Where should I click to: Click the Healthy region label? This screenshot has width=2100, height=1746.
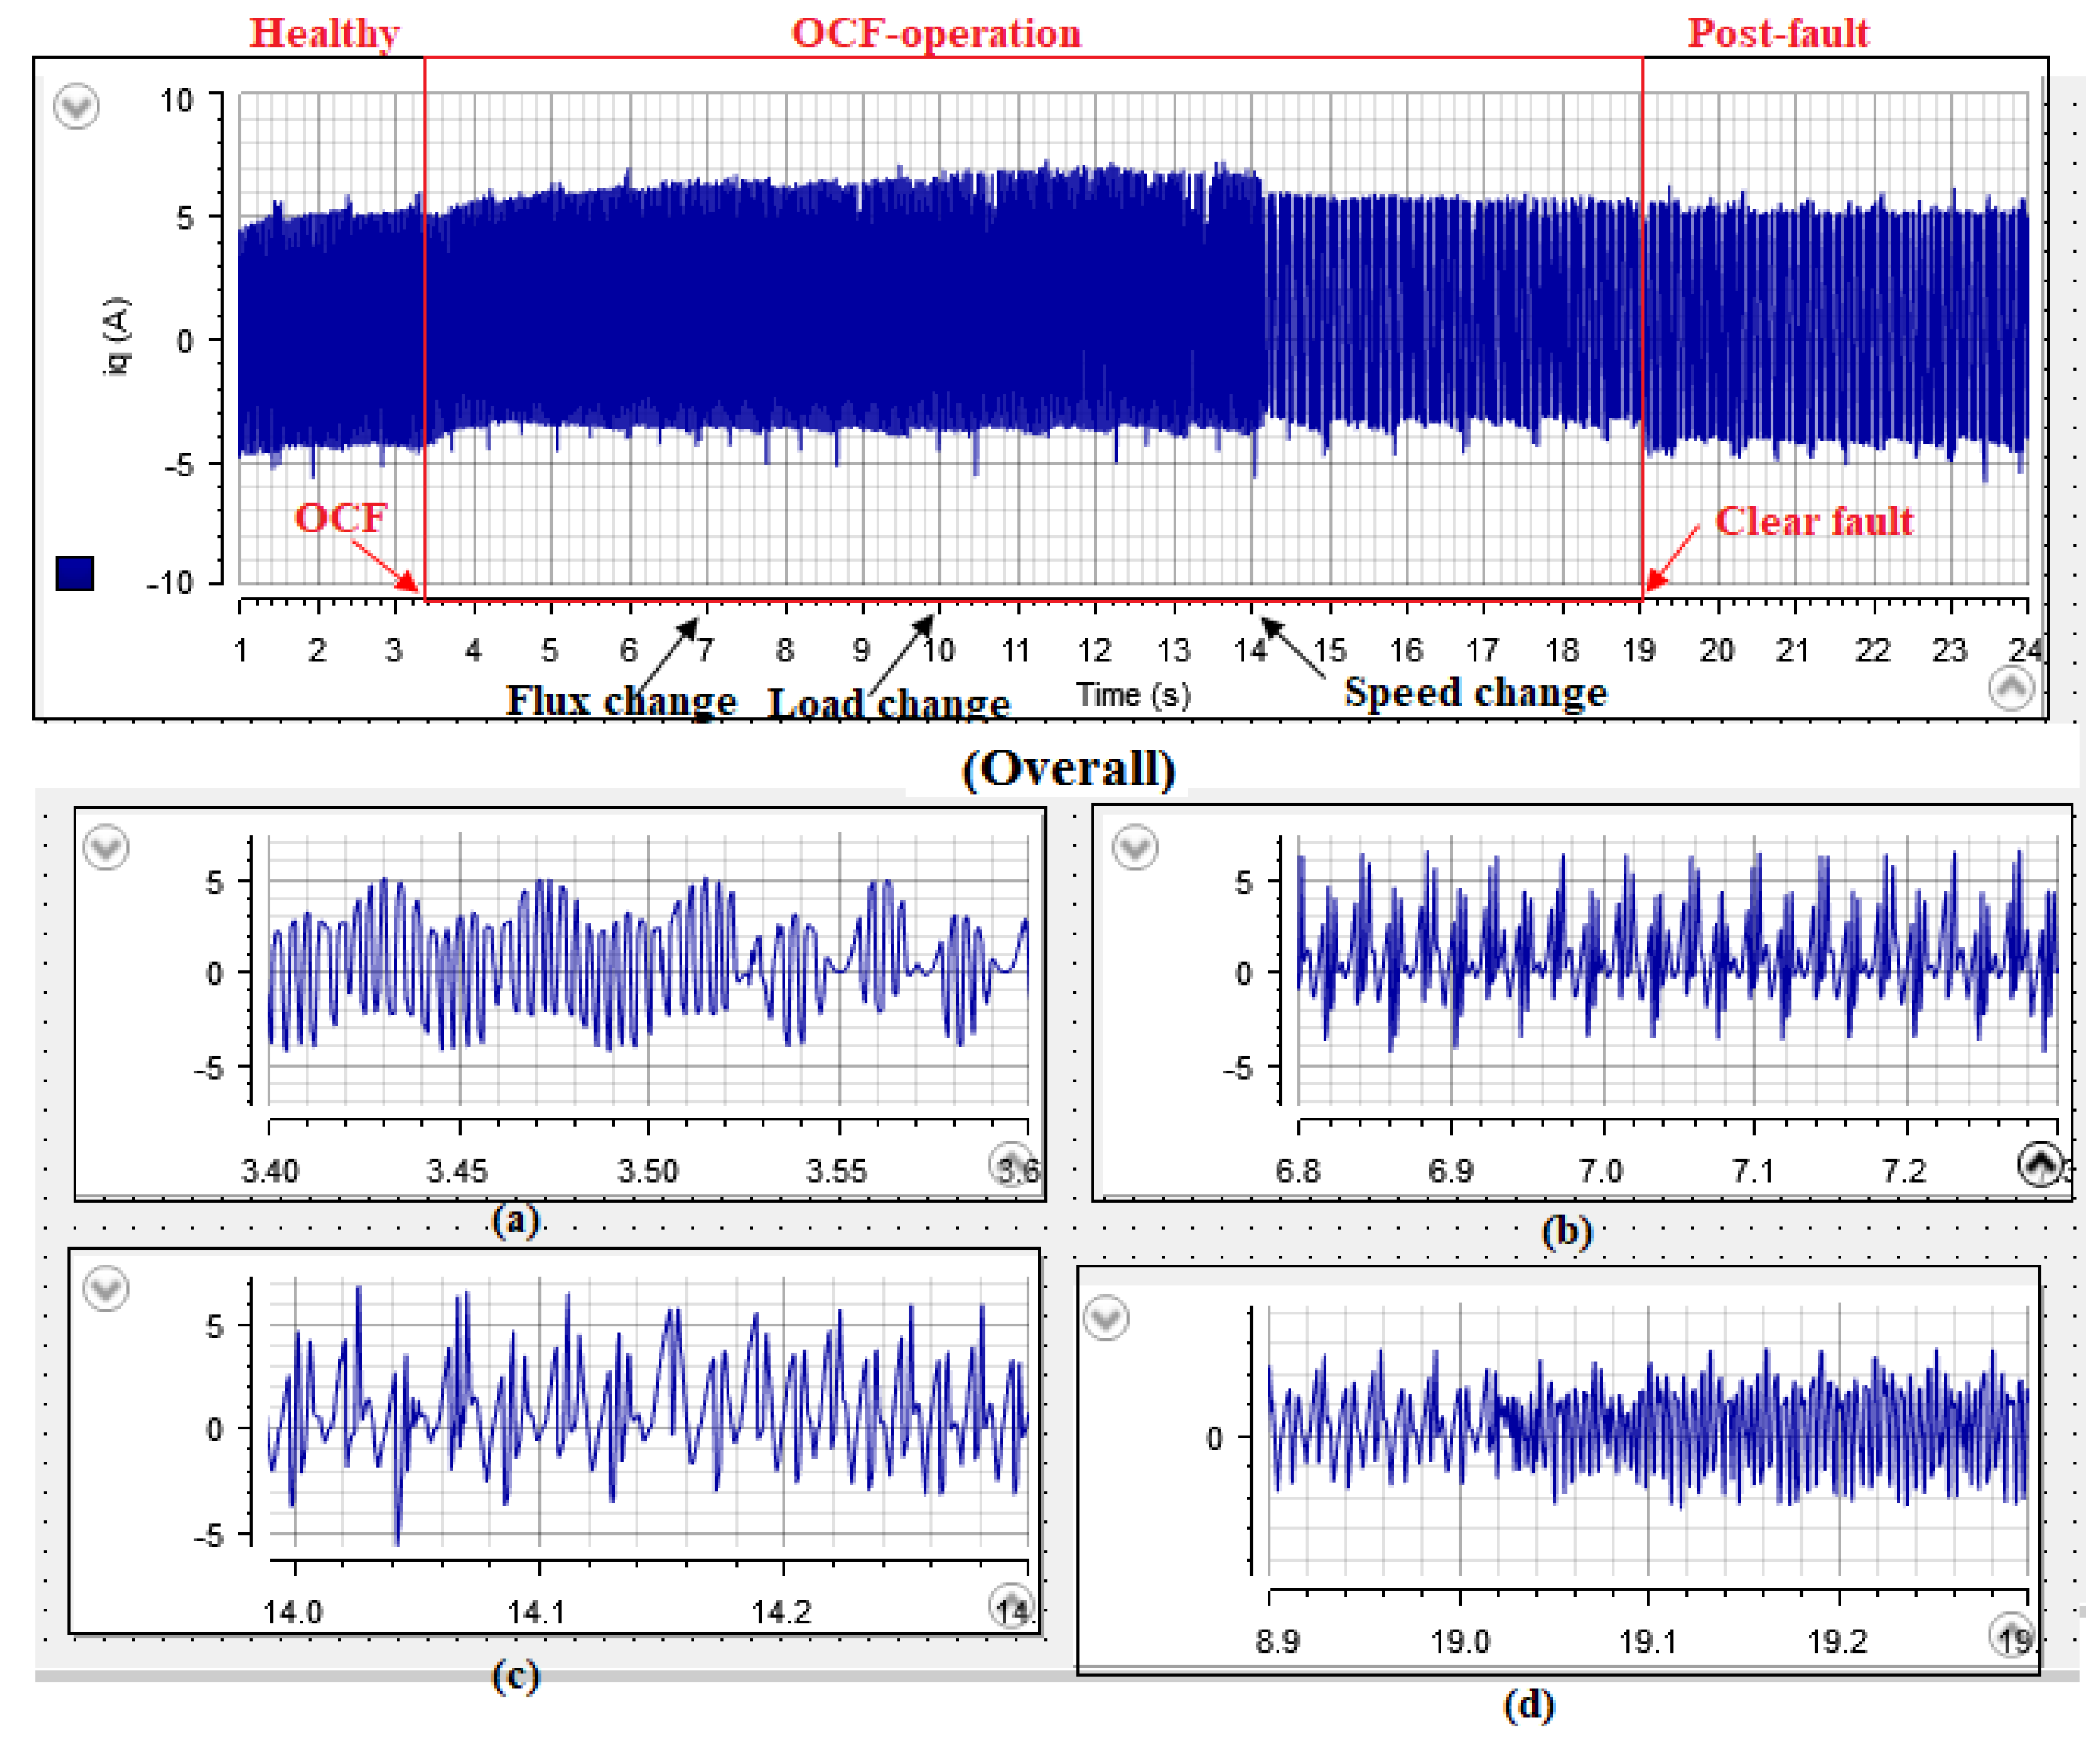324,33
